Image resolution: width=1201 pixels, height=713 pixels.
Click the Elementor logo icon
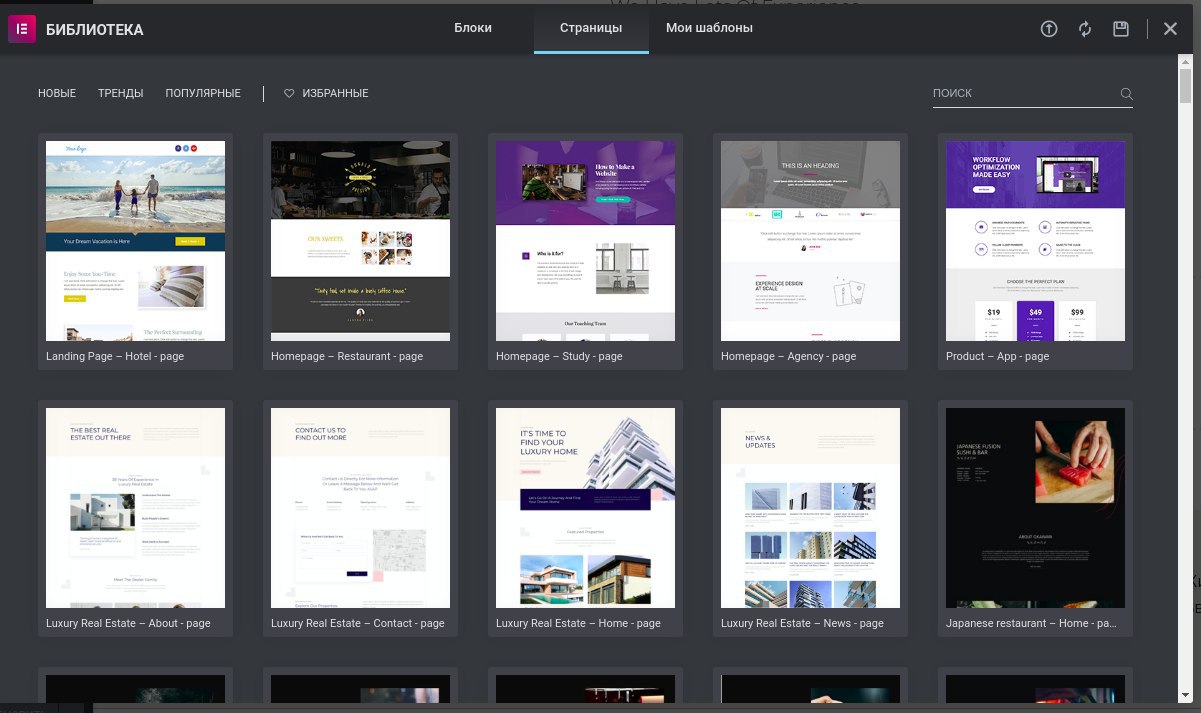pos(22,29)
